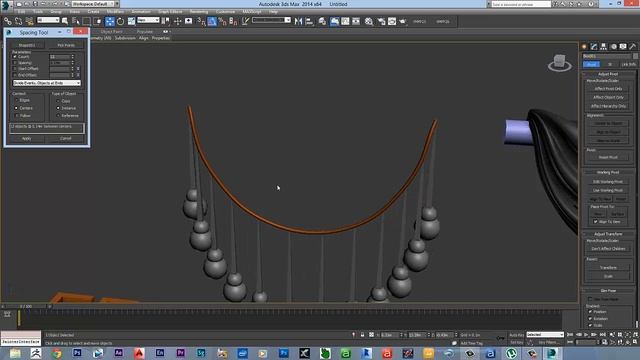Screen dimensions: 640x360
Task: Open the Group menu
Action: tap(56, 12)
